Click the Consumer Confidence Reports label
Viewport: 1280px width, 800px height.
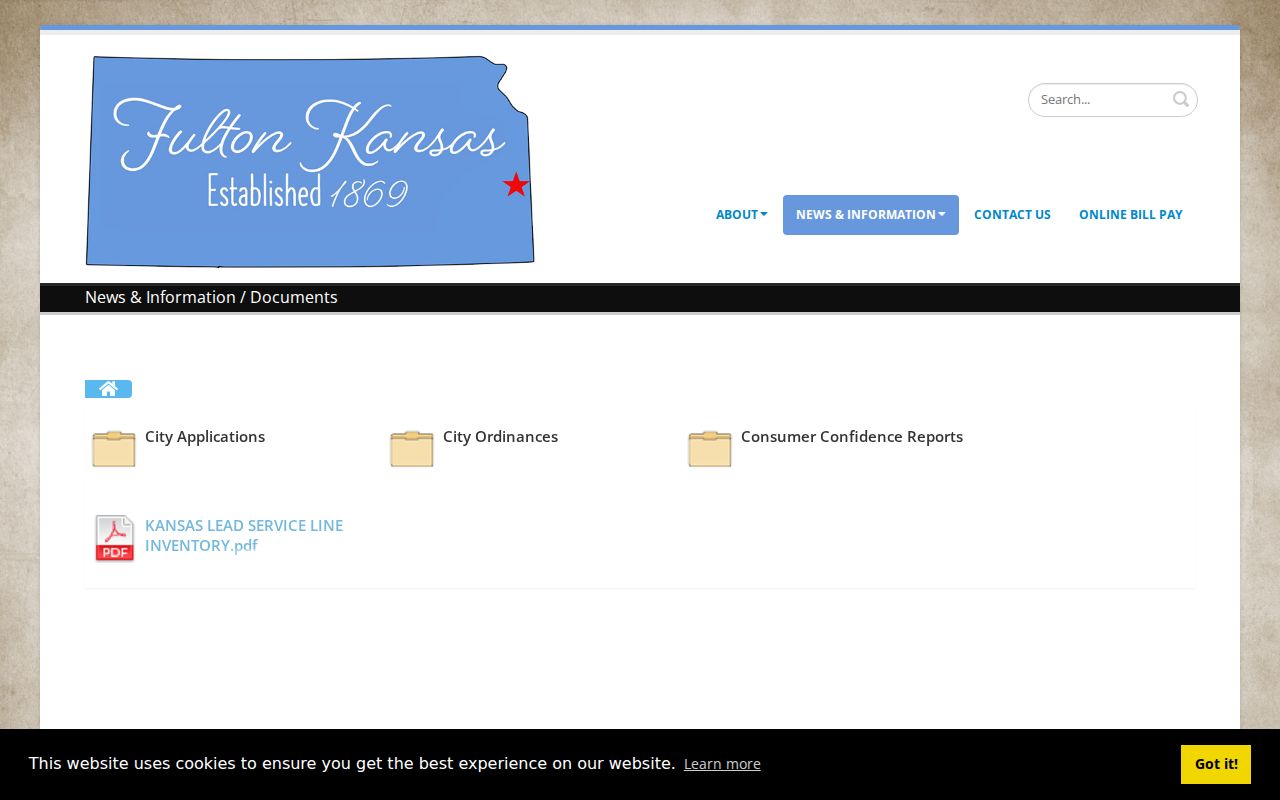pos(852,437)
